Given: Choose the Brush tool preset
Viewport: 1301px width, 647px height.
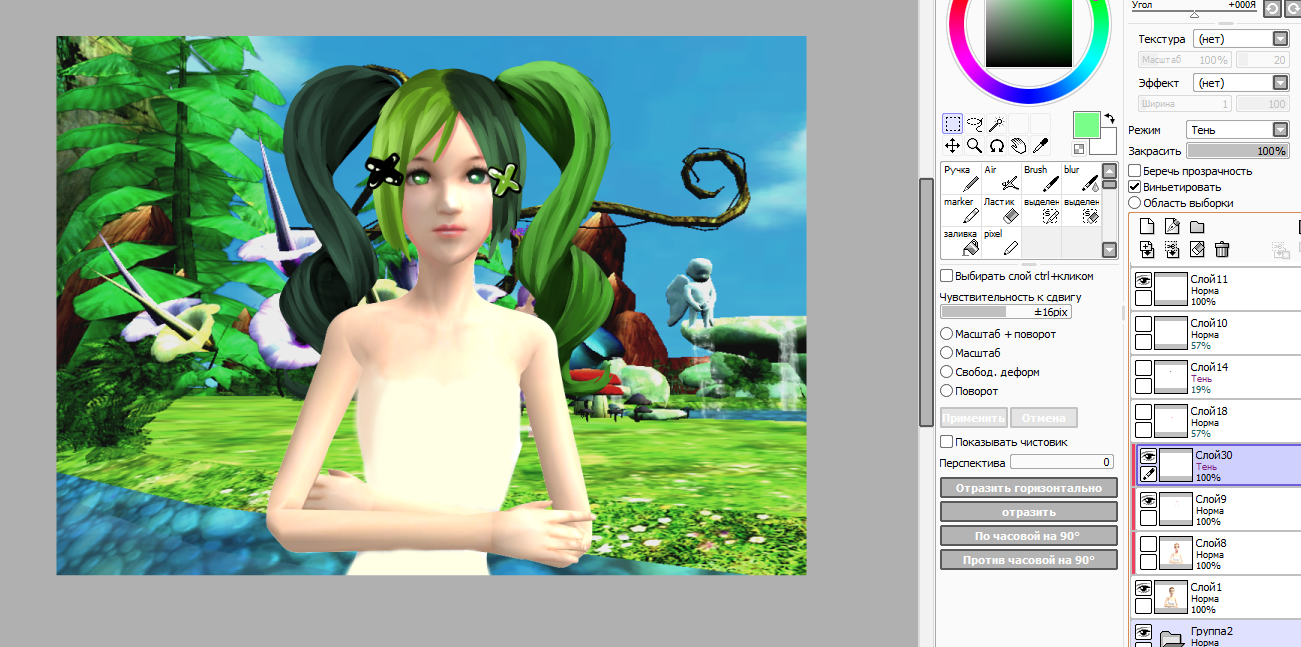Looking at the screenshot, I should pos(1041,178).
